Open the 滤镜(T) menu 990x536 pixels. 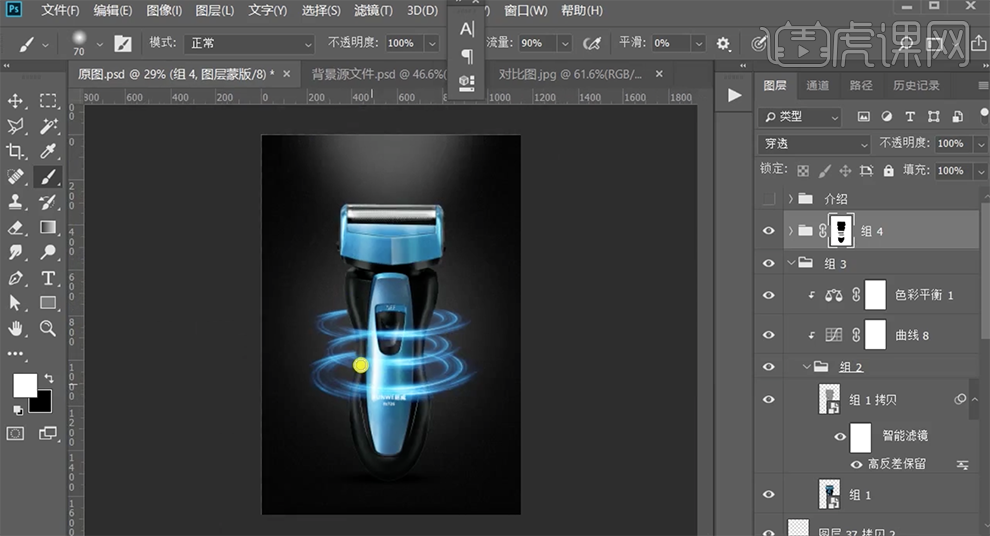click(373, 11)
